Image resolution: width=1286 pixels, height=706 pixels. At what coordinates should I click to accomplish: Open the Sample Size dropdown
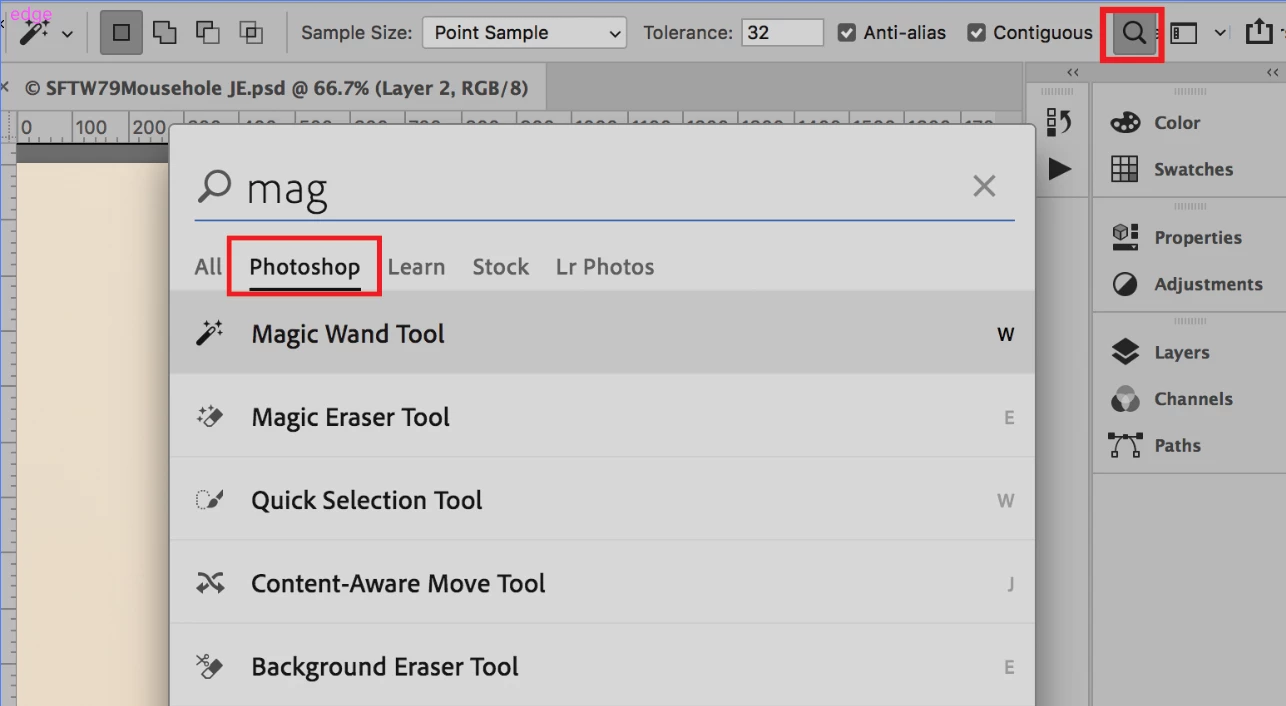point(524,33)
